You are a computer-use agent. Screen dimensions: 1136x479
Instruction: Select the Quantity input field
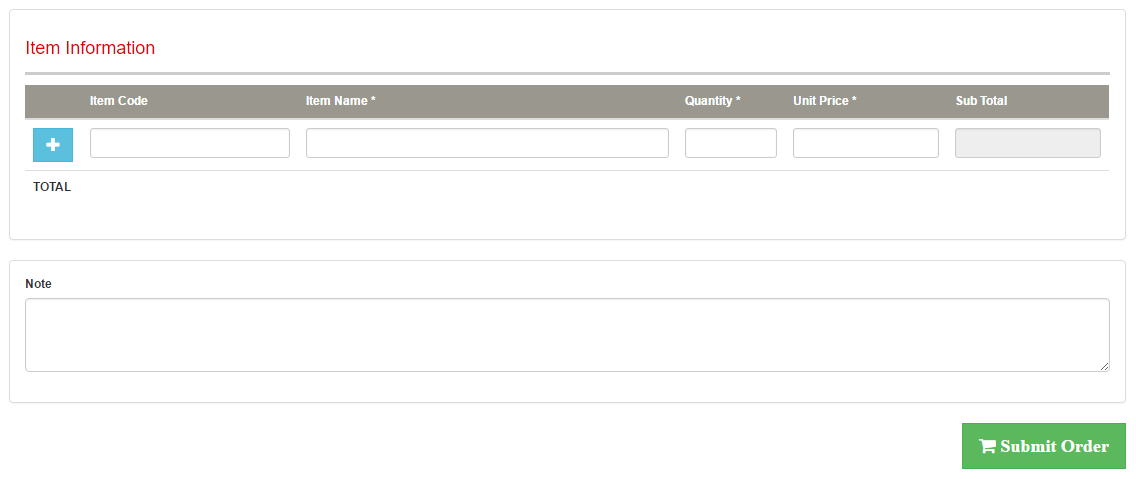[x=730, y=143]
